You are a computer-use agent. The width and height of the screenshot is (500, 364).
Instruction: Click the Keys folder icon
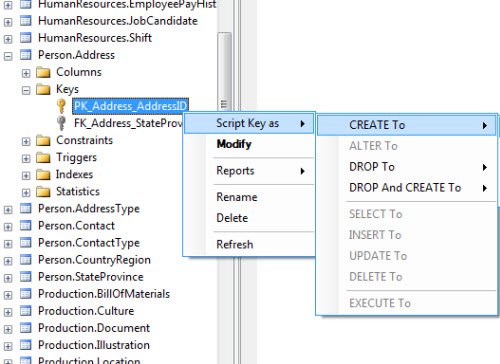(43, 89)
